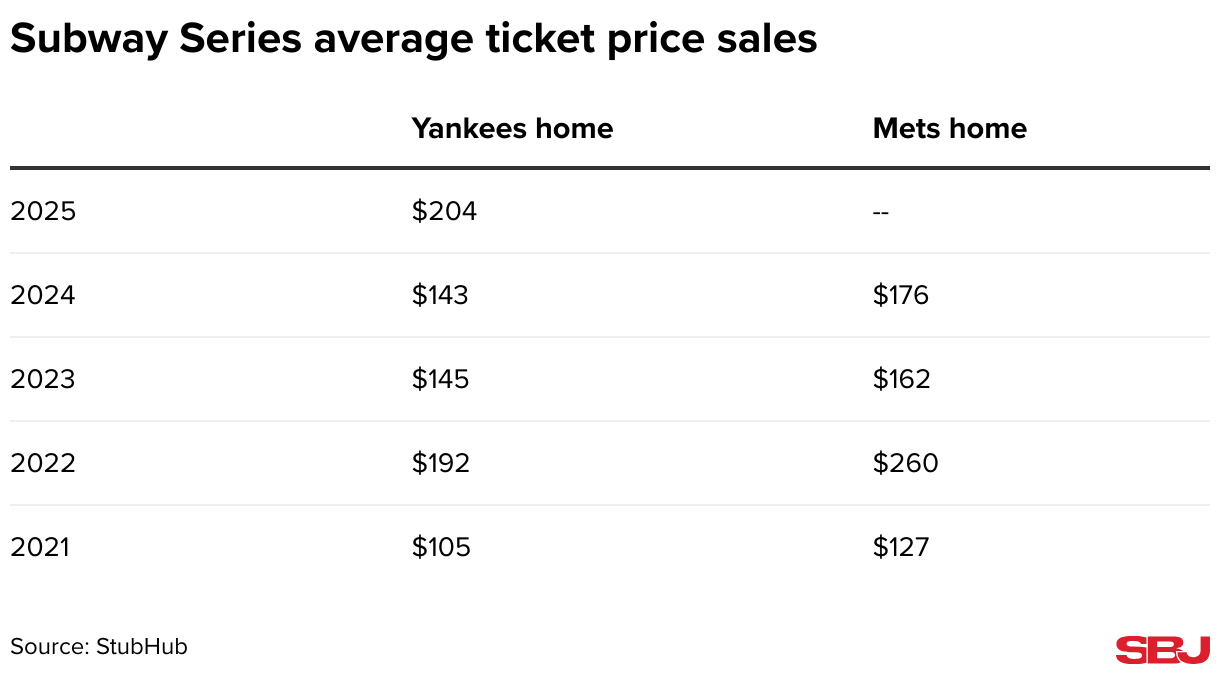Click the $176 Mets home price
1220x674 pixels.
point(901,296)
